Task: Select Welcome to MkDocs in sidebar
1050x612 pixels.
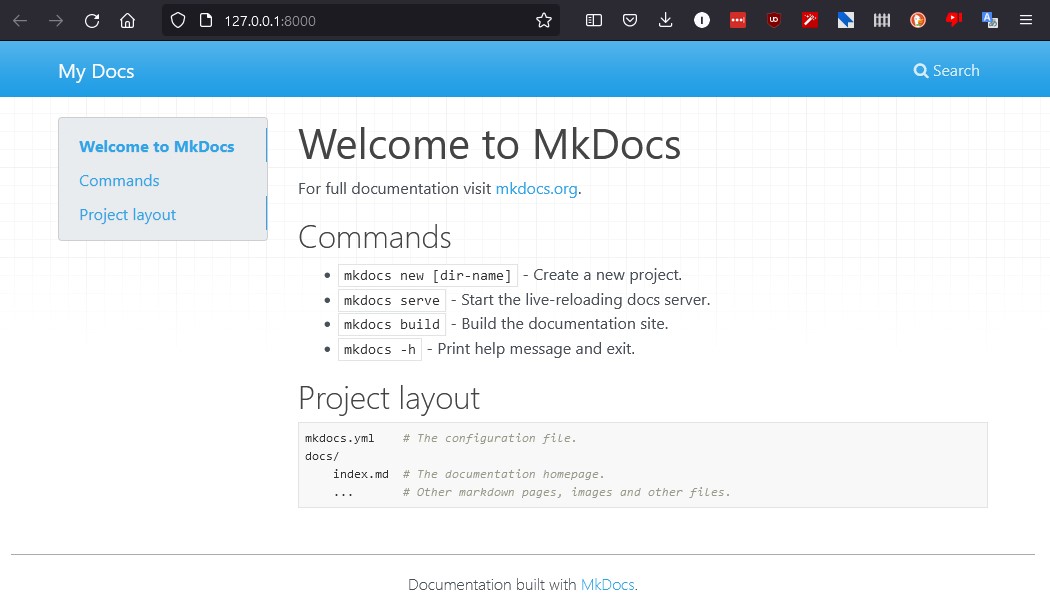Action: point(157,147)
